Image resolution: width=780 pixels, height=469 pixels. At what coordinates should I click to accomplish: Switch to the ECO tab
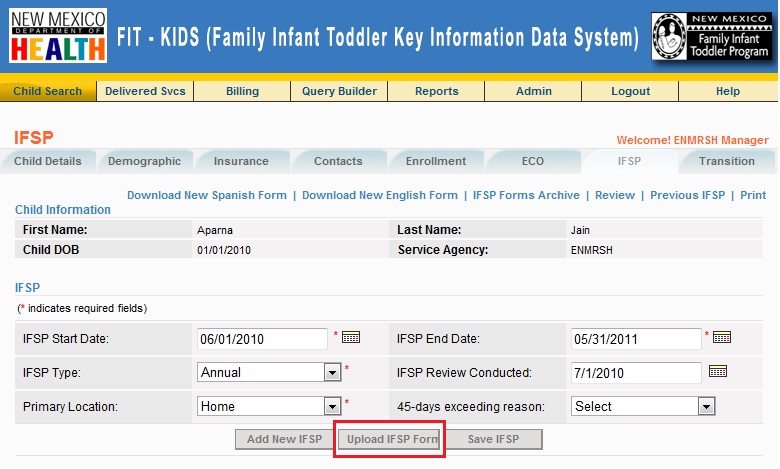click(533, 161)
